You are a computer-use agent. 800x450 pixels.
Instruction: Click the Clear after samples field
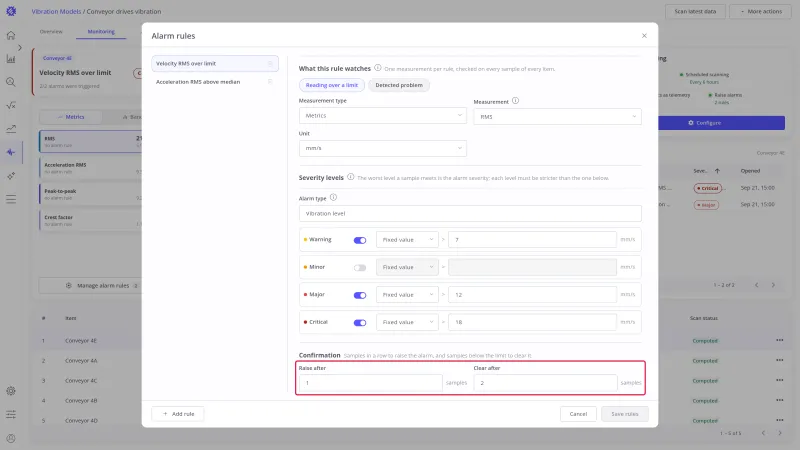pyautogui.click(x=545, y=383)
